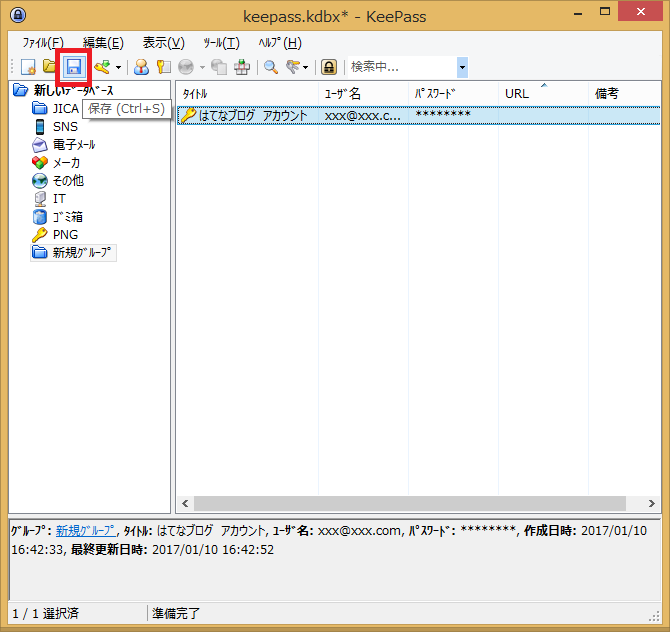Viewport: 670px width, 632px height.
Task: Sort by the ユーザ名 column header
Action: tap(364, 94)
